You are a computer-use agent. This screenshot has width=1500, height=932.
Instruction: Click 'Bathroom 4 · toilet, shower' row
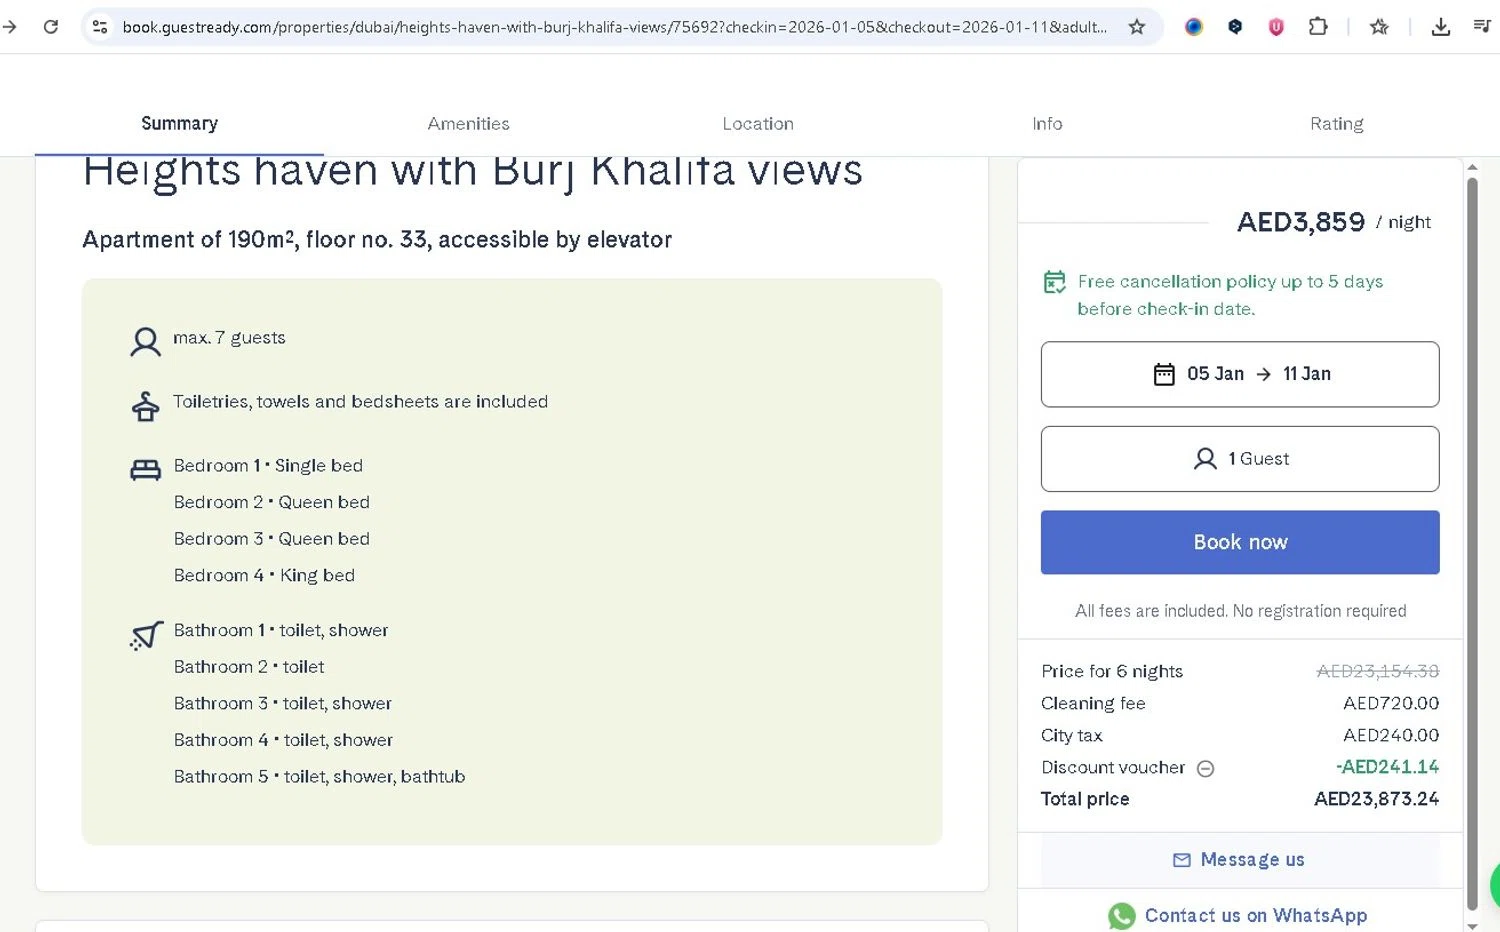point(283,740)
